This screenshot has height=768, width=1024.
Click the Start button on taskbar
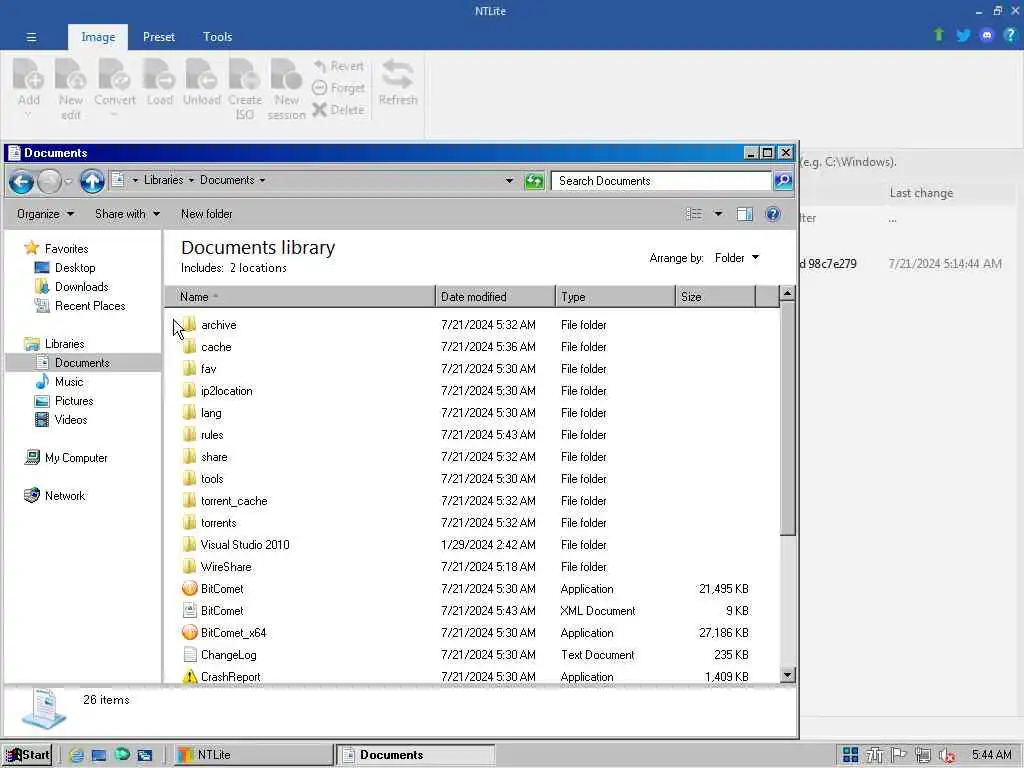pyautogui.click(x=27, y=755)
